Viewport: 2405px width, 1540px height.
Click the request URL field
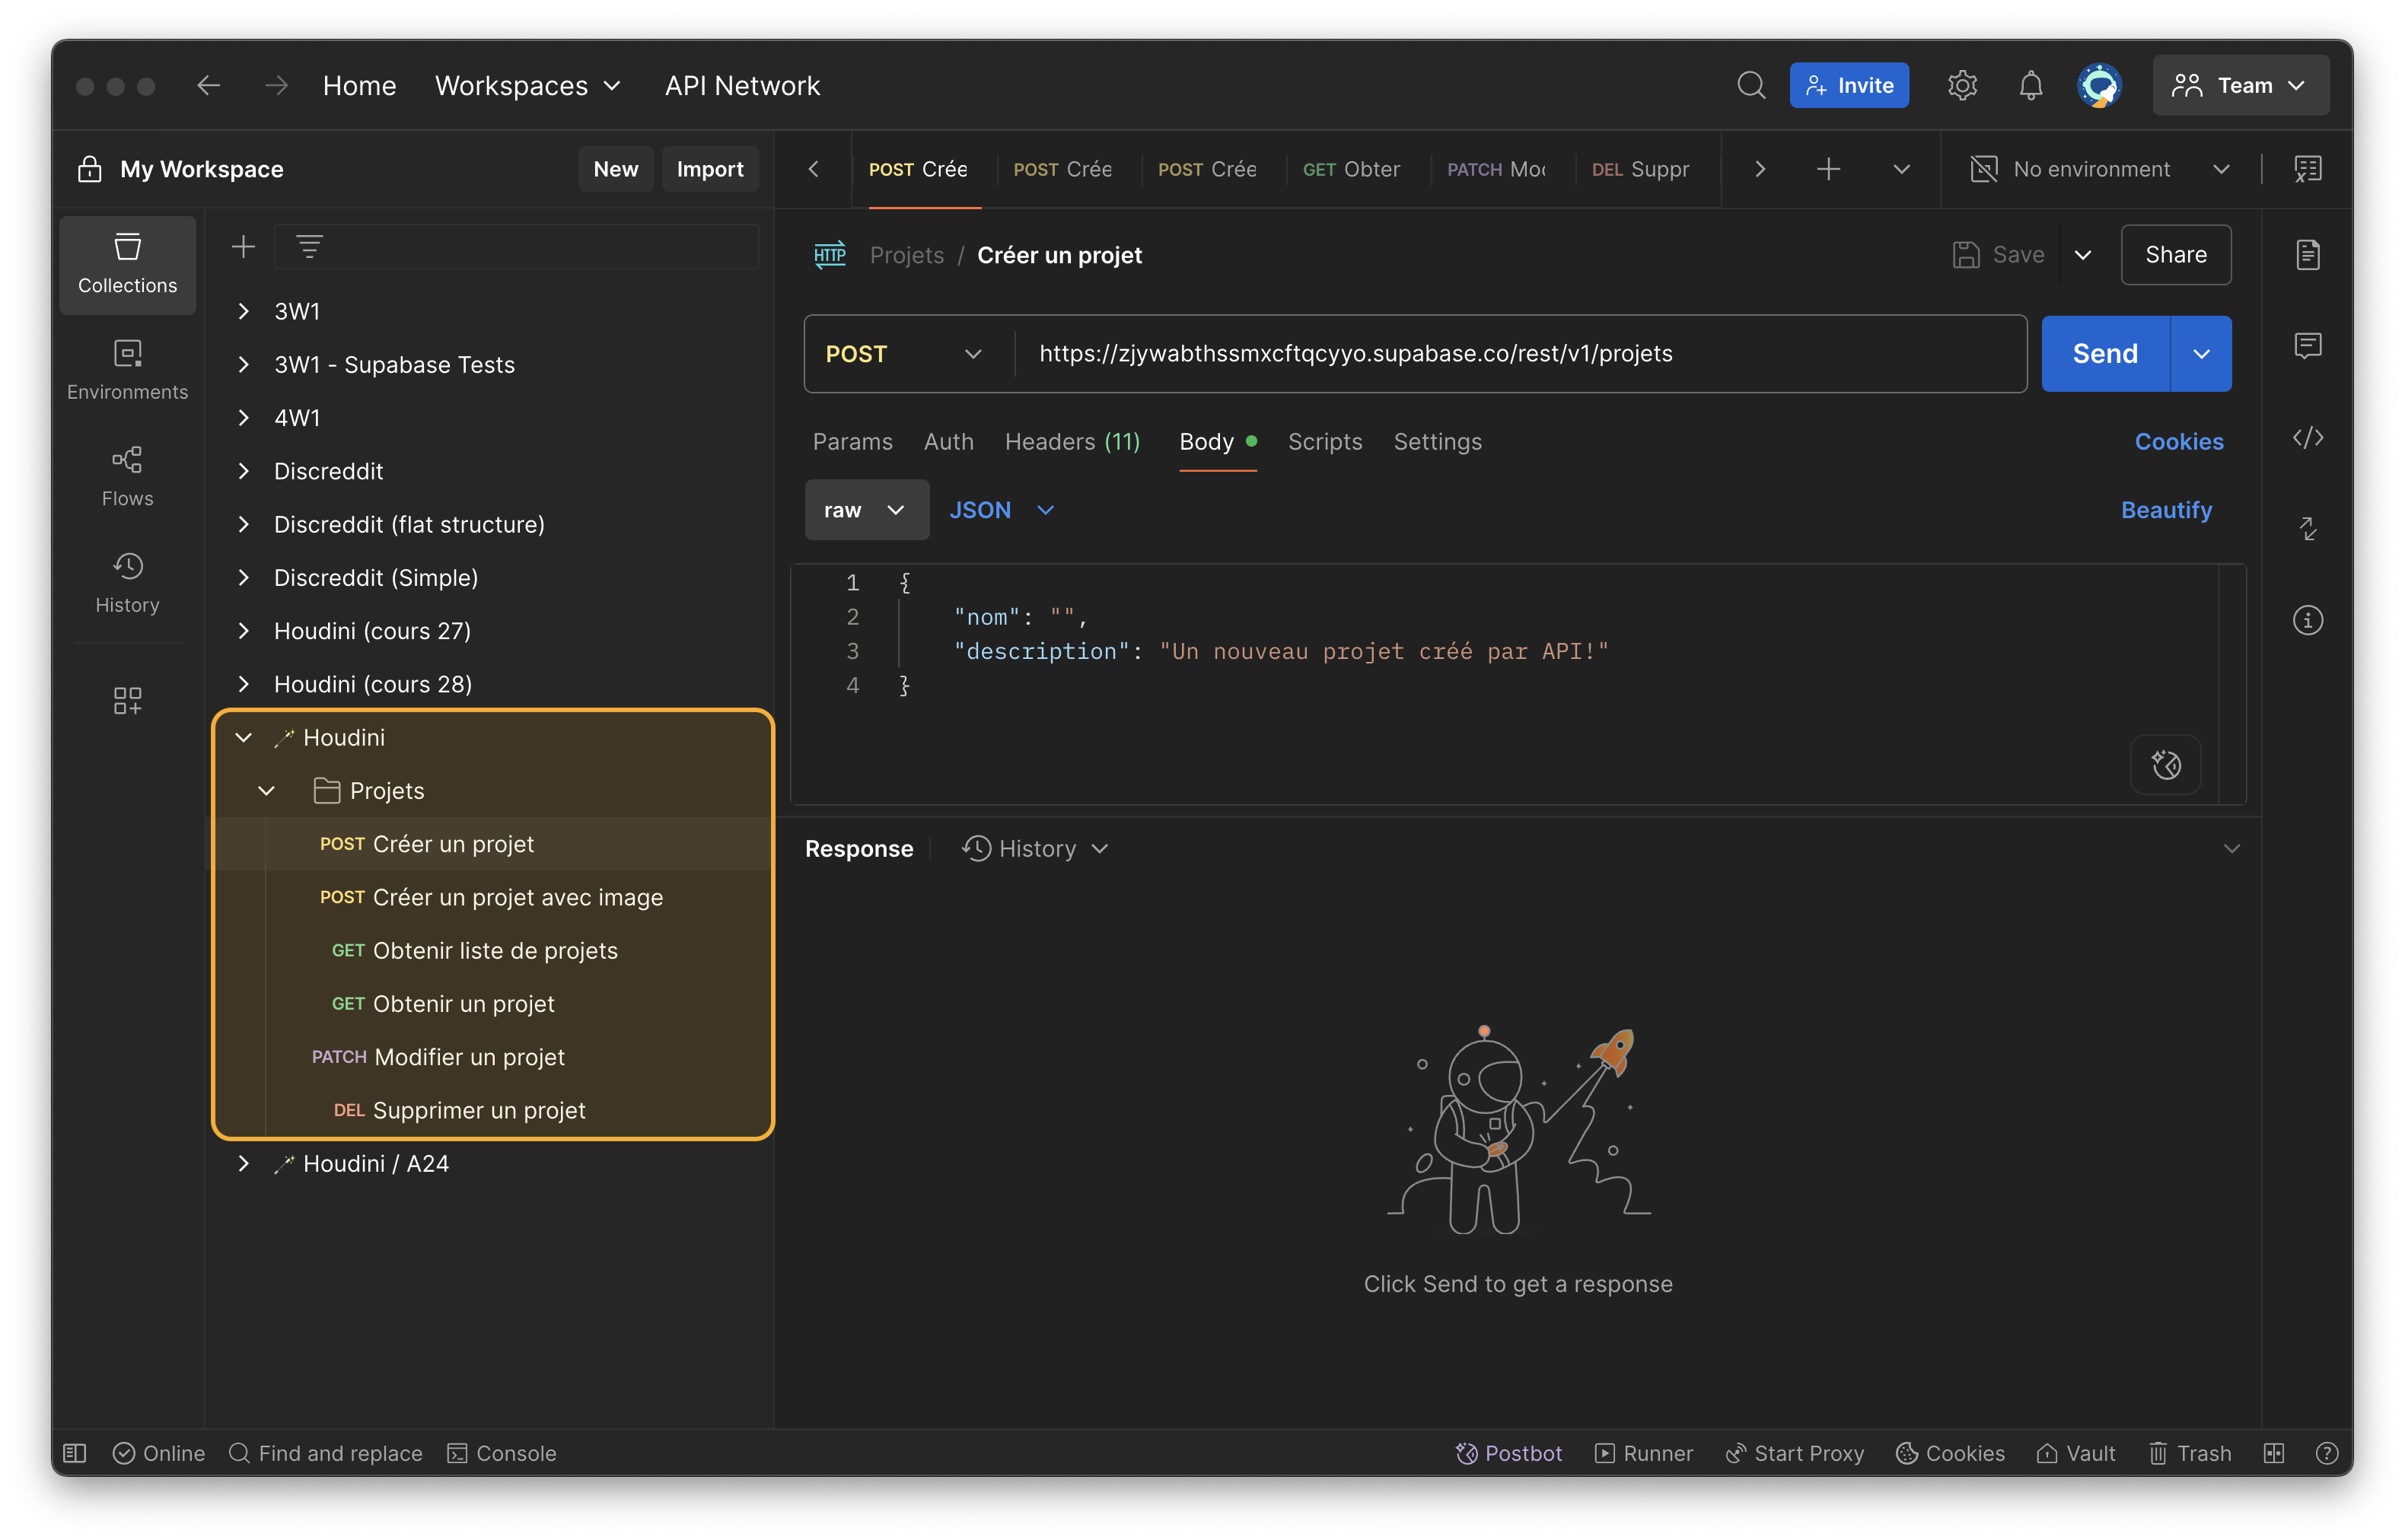[x=1520, y=354]
